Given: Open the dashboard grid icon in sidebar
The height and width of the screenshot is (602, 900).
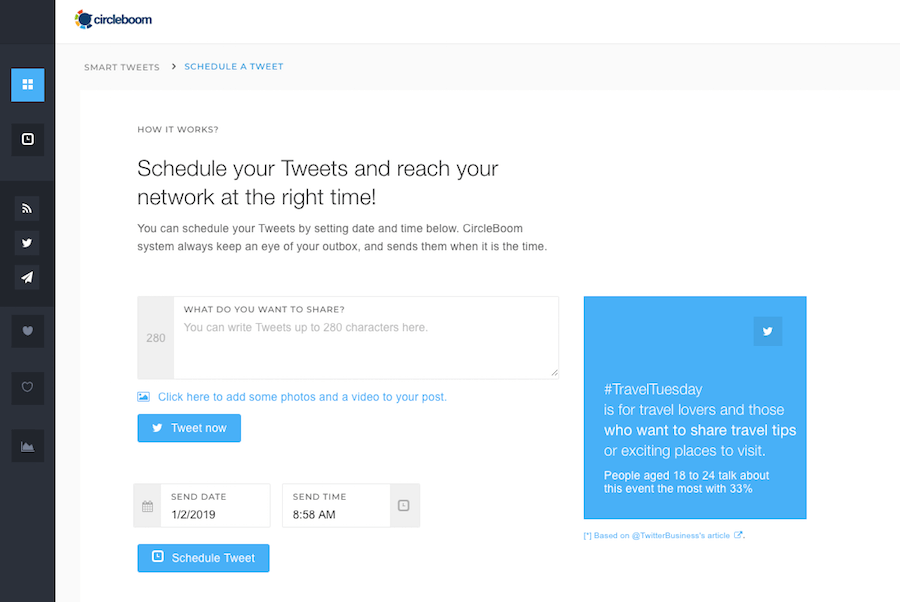Looking at the screenshot, I should (x=28, y=85).
